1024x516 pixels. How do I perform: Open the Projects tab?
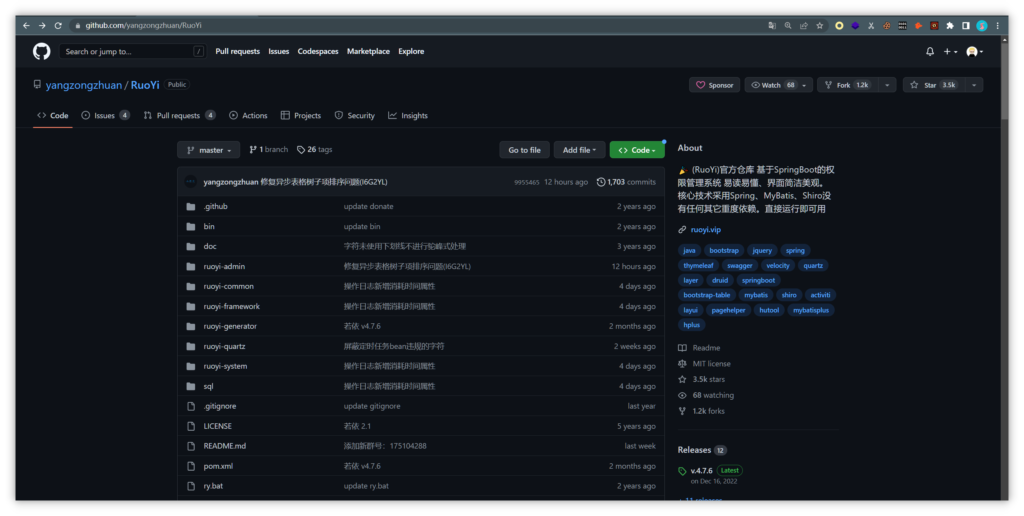point(301,116)
